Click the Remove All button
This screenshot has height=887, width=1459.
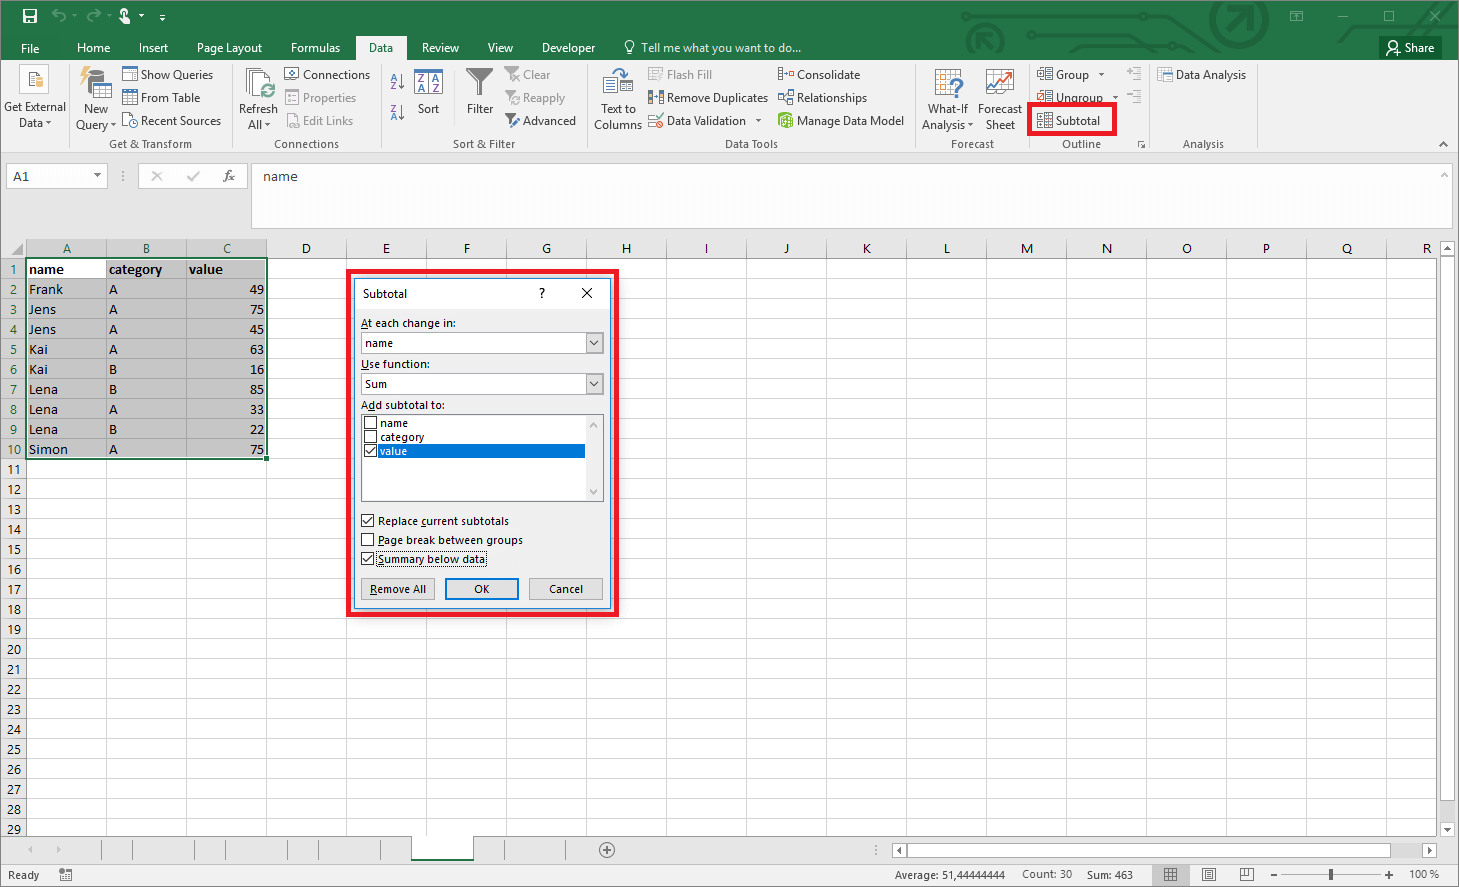click(397, 588)
